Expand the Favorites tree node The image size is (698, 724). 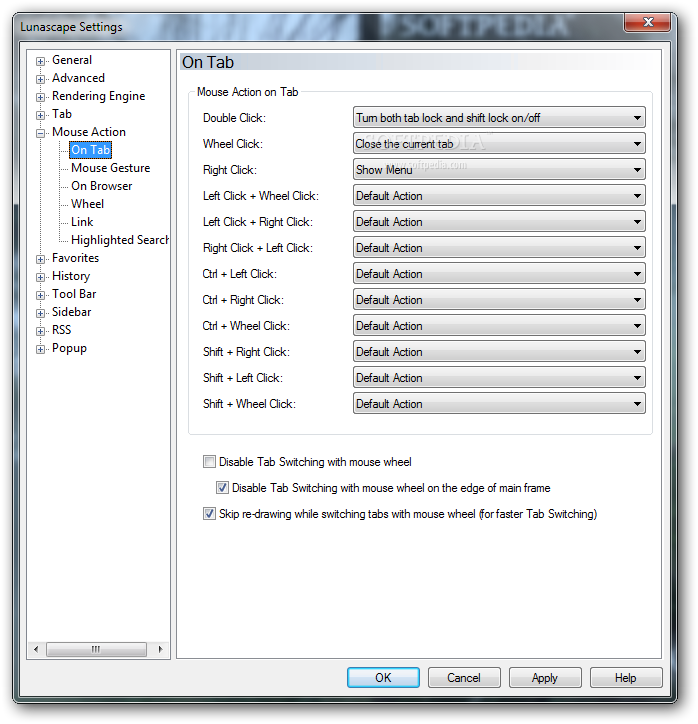coord(41,259)
